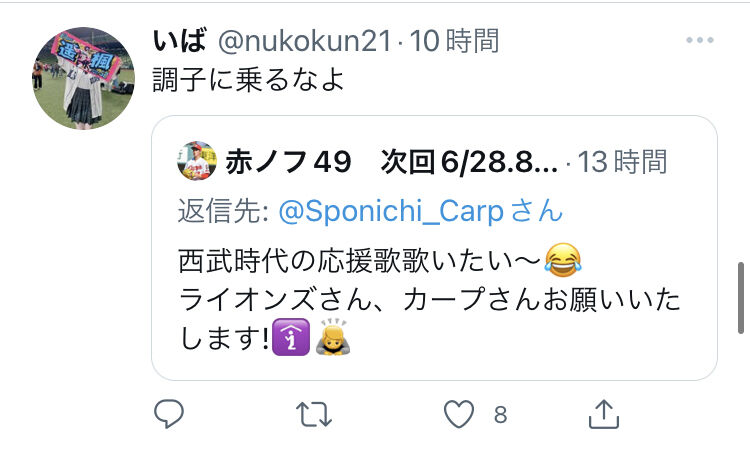The image size is (750, 450).
Task: Retweet using the arrows icon
Action: [x=314, y=414]
